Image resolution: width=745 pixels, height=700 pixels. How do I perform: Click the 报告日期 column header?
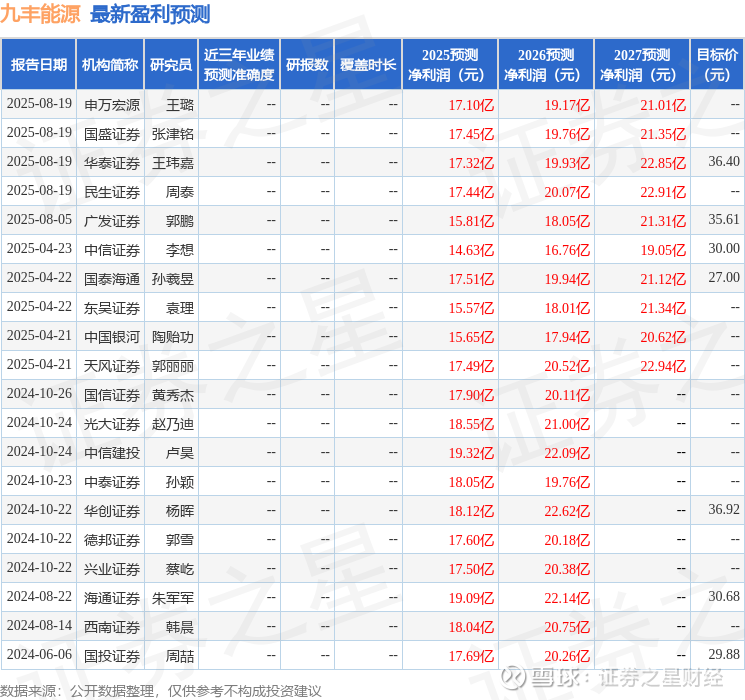(x=38, y=65)
